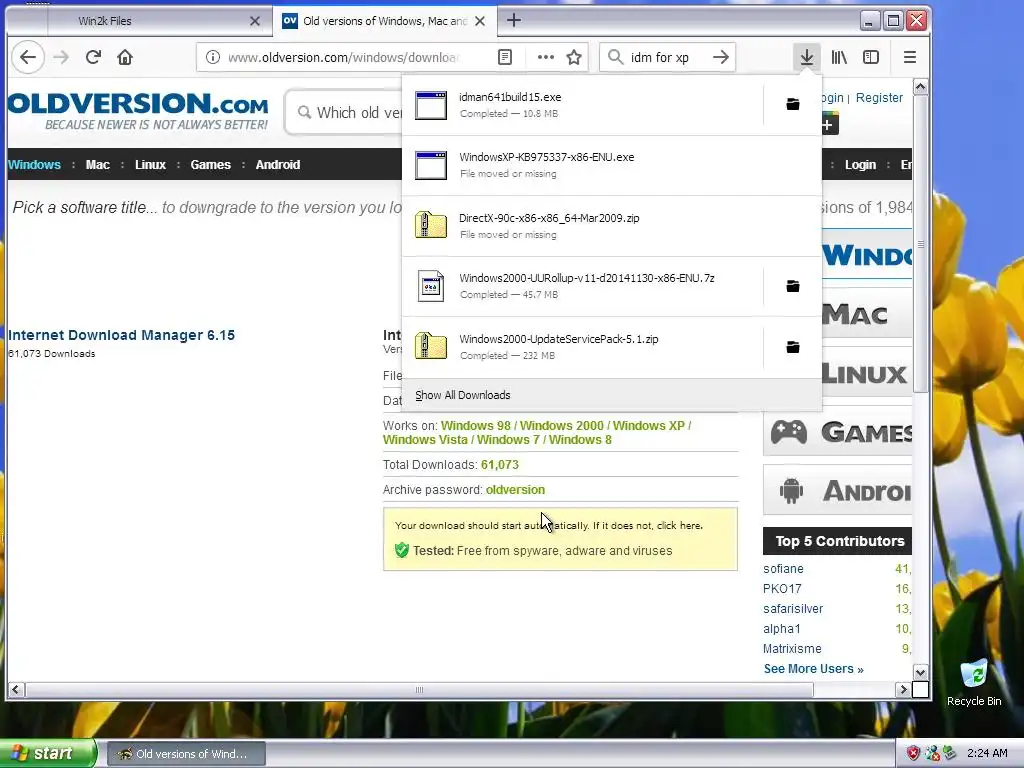Select WindowsXP-KB975337-x86-ENU.exe download entry
Viewport: 1024px width, 768px height.
click(611, 165)
